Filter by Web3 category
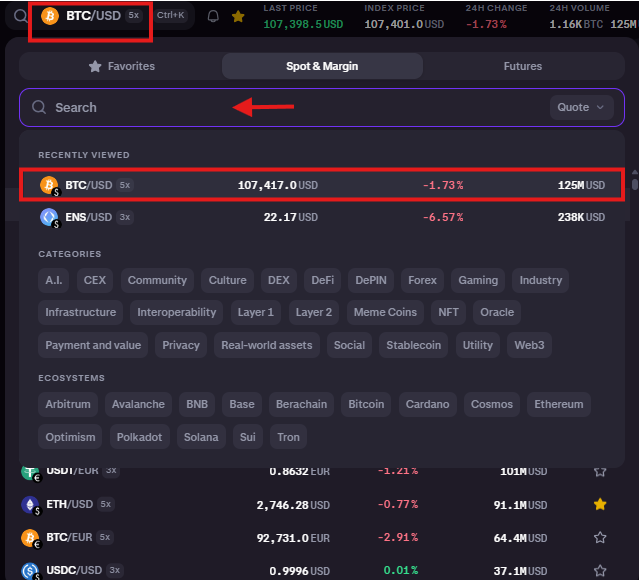 (529, 345)
